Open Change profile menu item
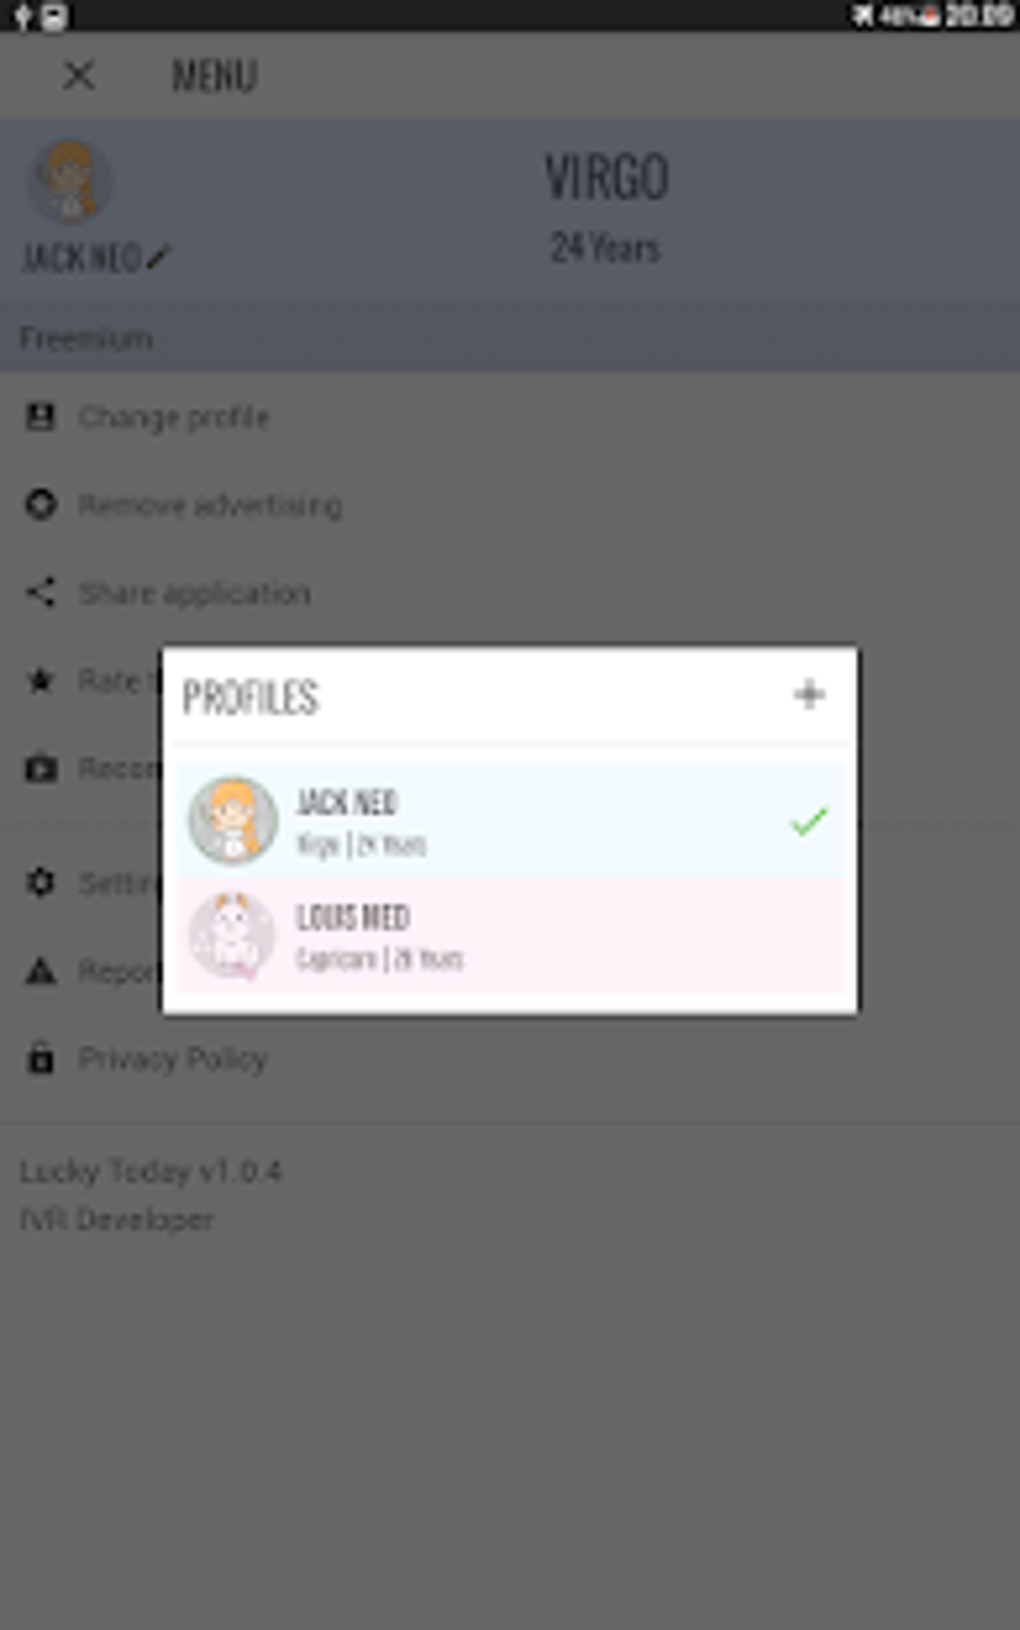 [x=174, y=417]
